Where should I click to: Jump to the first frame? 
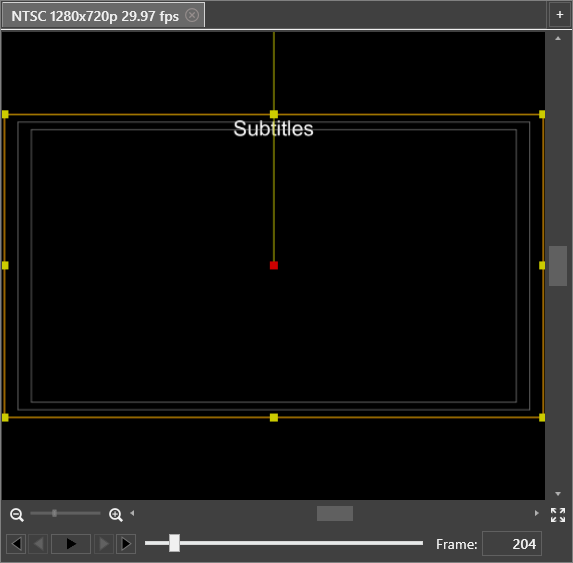coord(16,544)
